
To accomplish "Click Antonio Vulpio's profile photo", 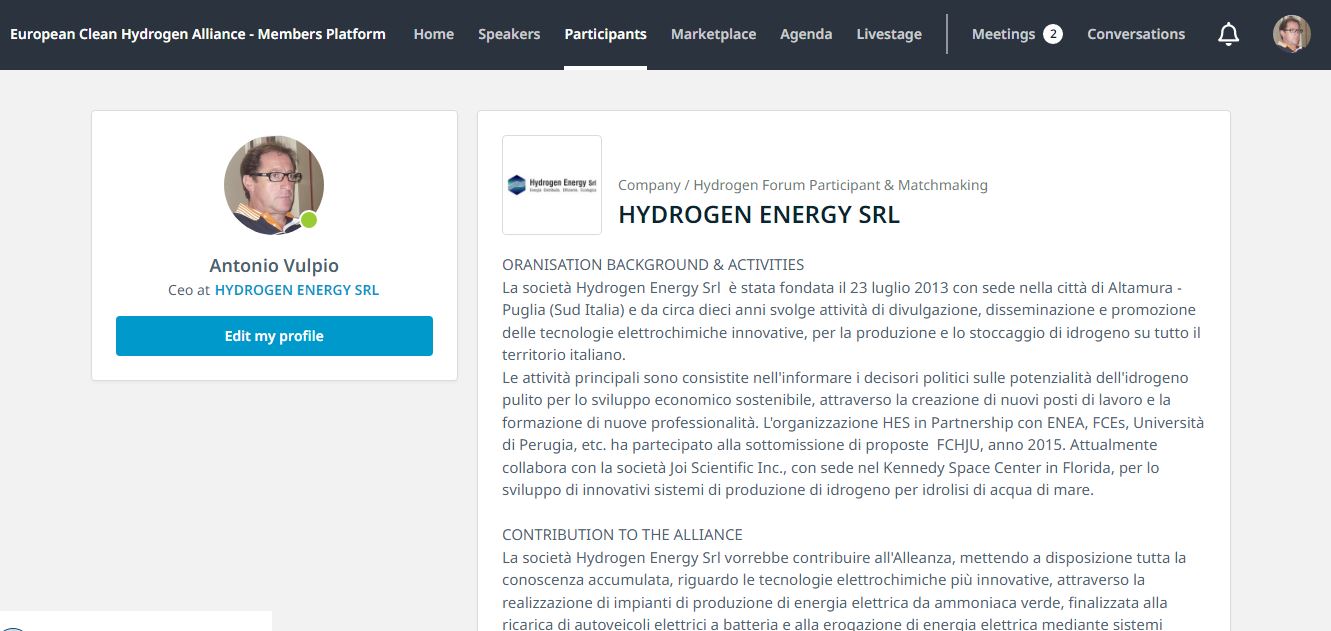I will [274, 185].
